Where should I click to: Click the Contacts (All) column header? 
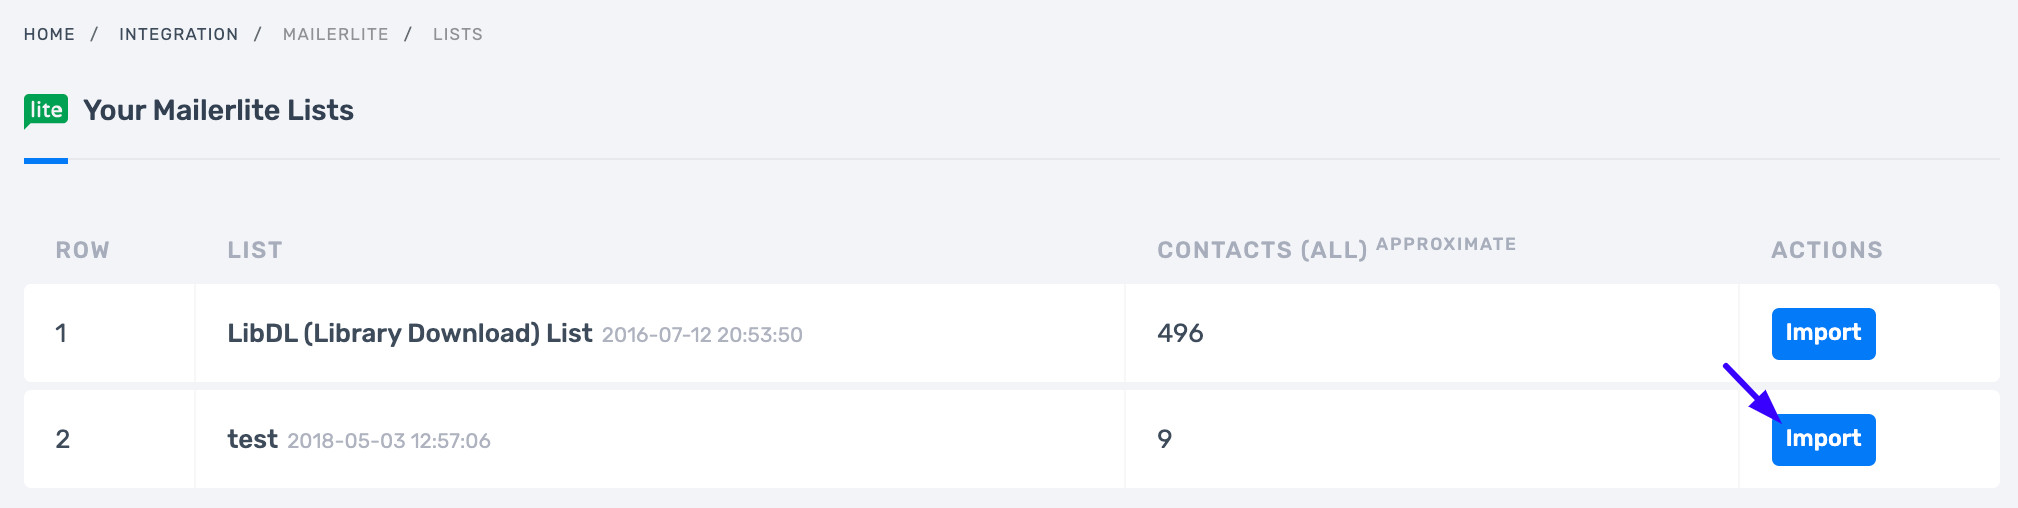click(1262, 250)
